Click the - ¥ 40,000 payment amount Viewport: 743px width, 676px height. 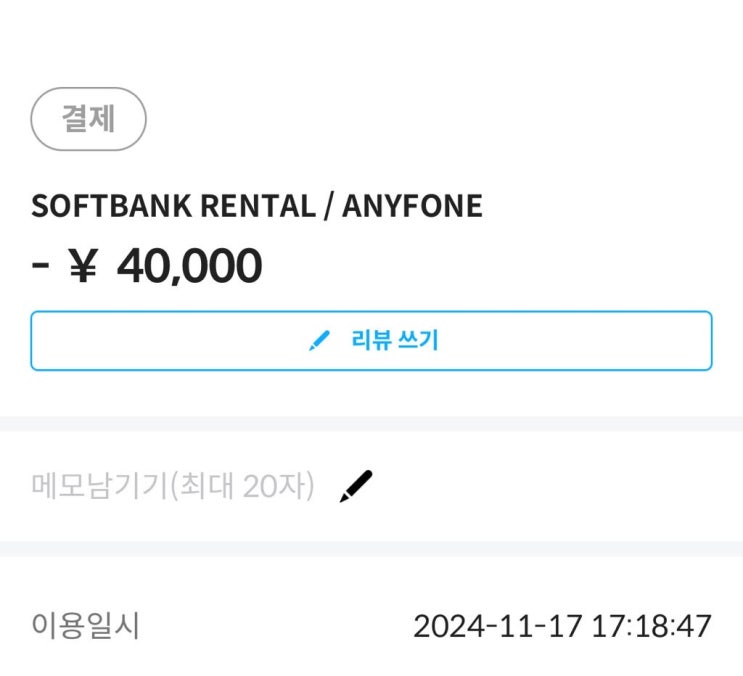point(147,265)
